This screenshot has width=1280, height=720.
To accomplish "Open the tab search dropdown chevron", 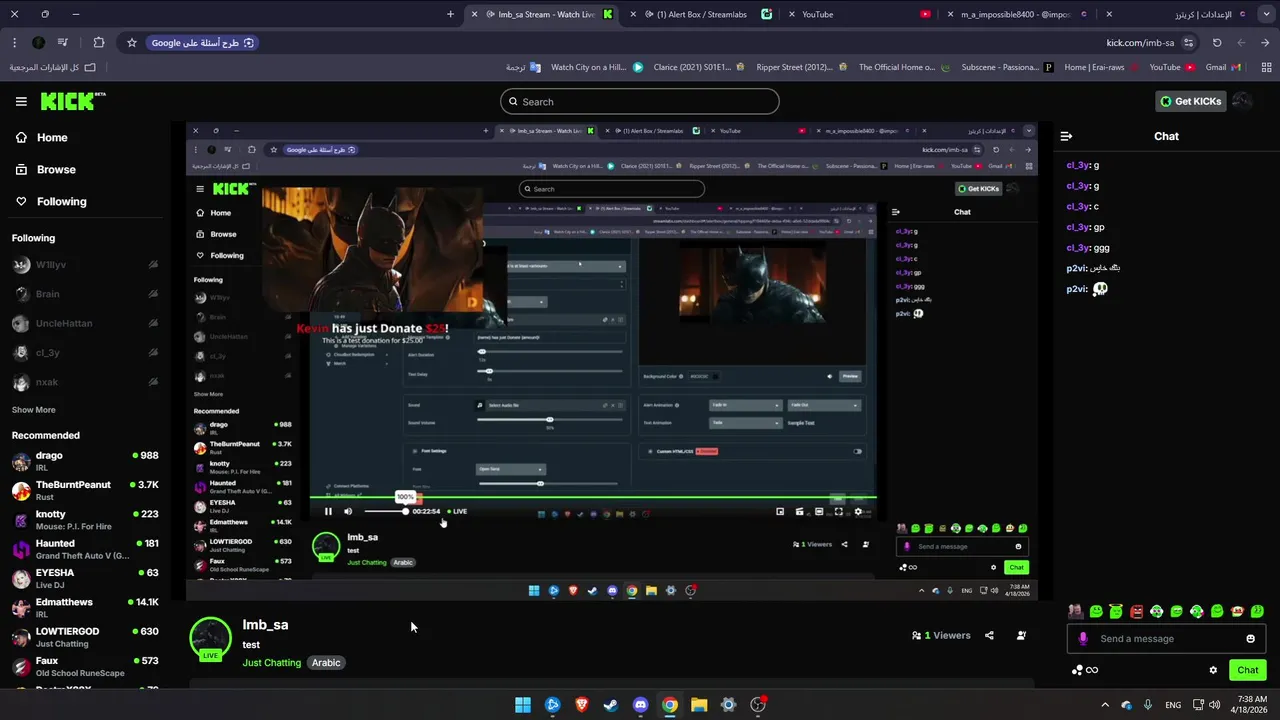I will point(1266,14).
